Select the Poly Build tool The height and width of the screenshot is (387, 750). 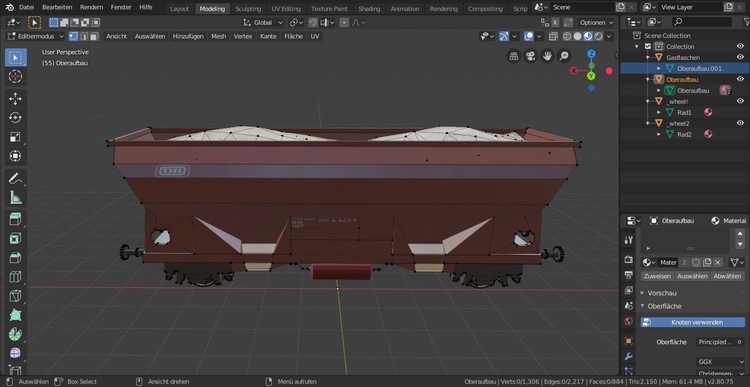pos(16,315)
